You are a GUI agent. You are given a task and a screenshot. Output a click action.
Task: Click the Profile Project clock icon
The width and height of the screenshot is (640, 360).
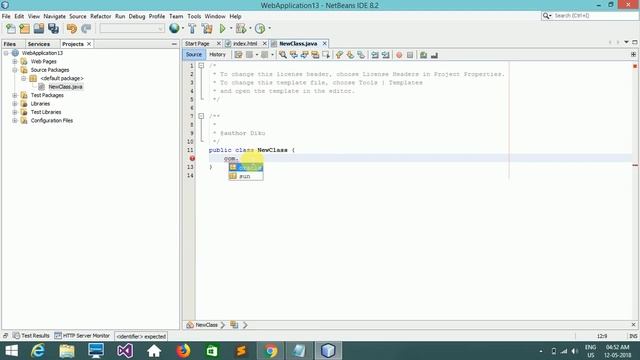pyautogui.click(x=260, y=29)
